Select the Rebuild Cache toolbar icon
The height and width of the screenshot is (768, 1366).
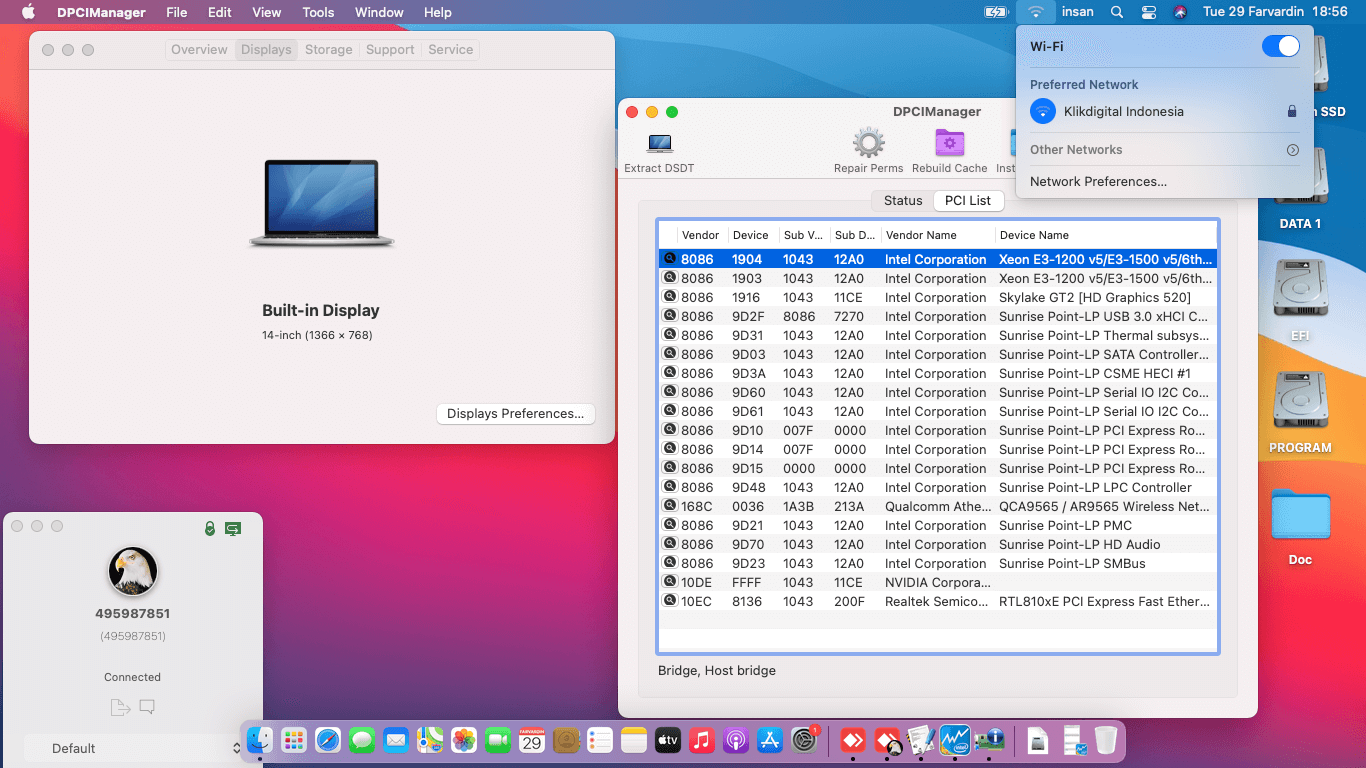click(948, 143)
